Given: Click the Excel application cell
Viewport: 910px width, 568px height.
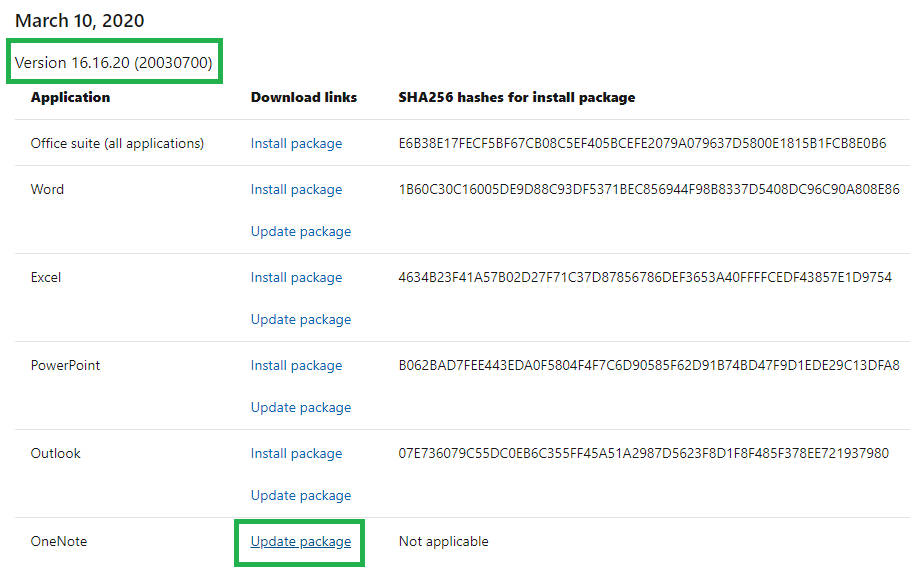Looking at the screenshot, I should click(x=46, y=277).
